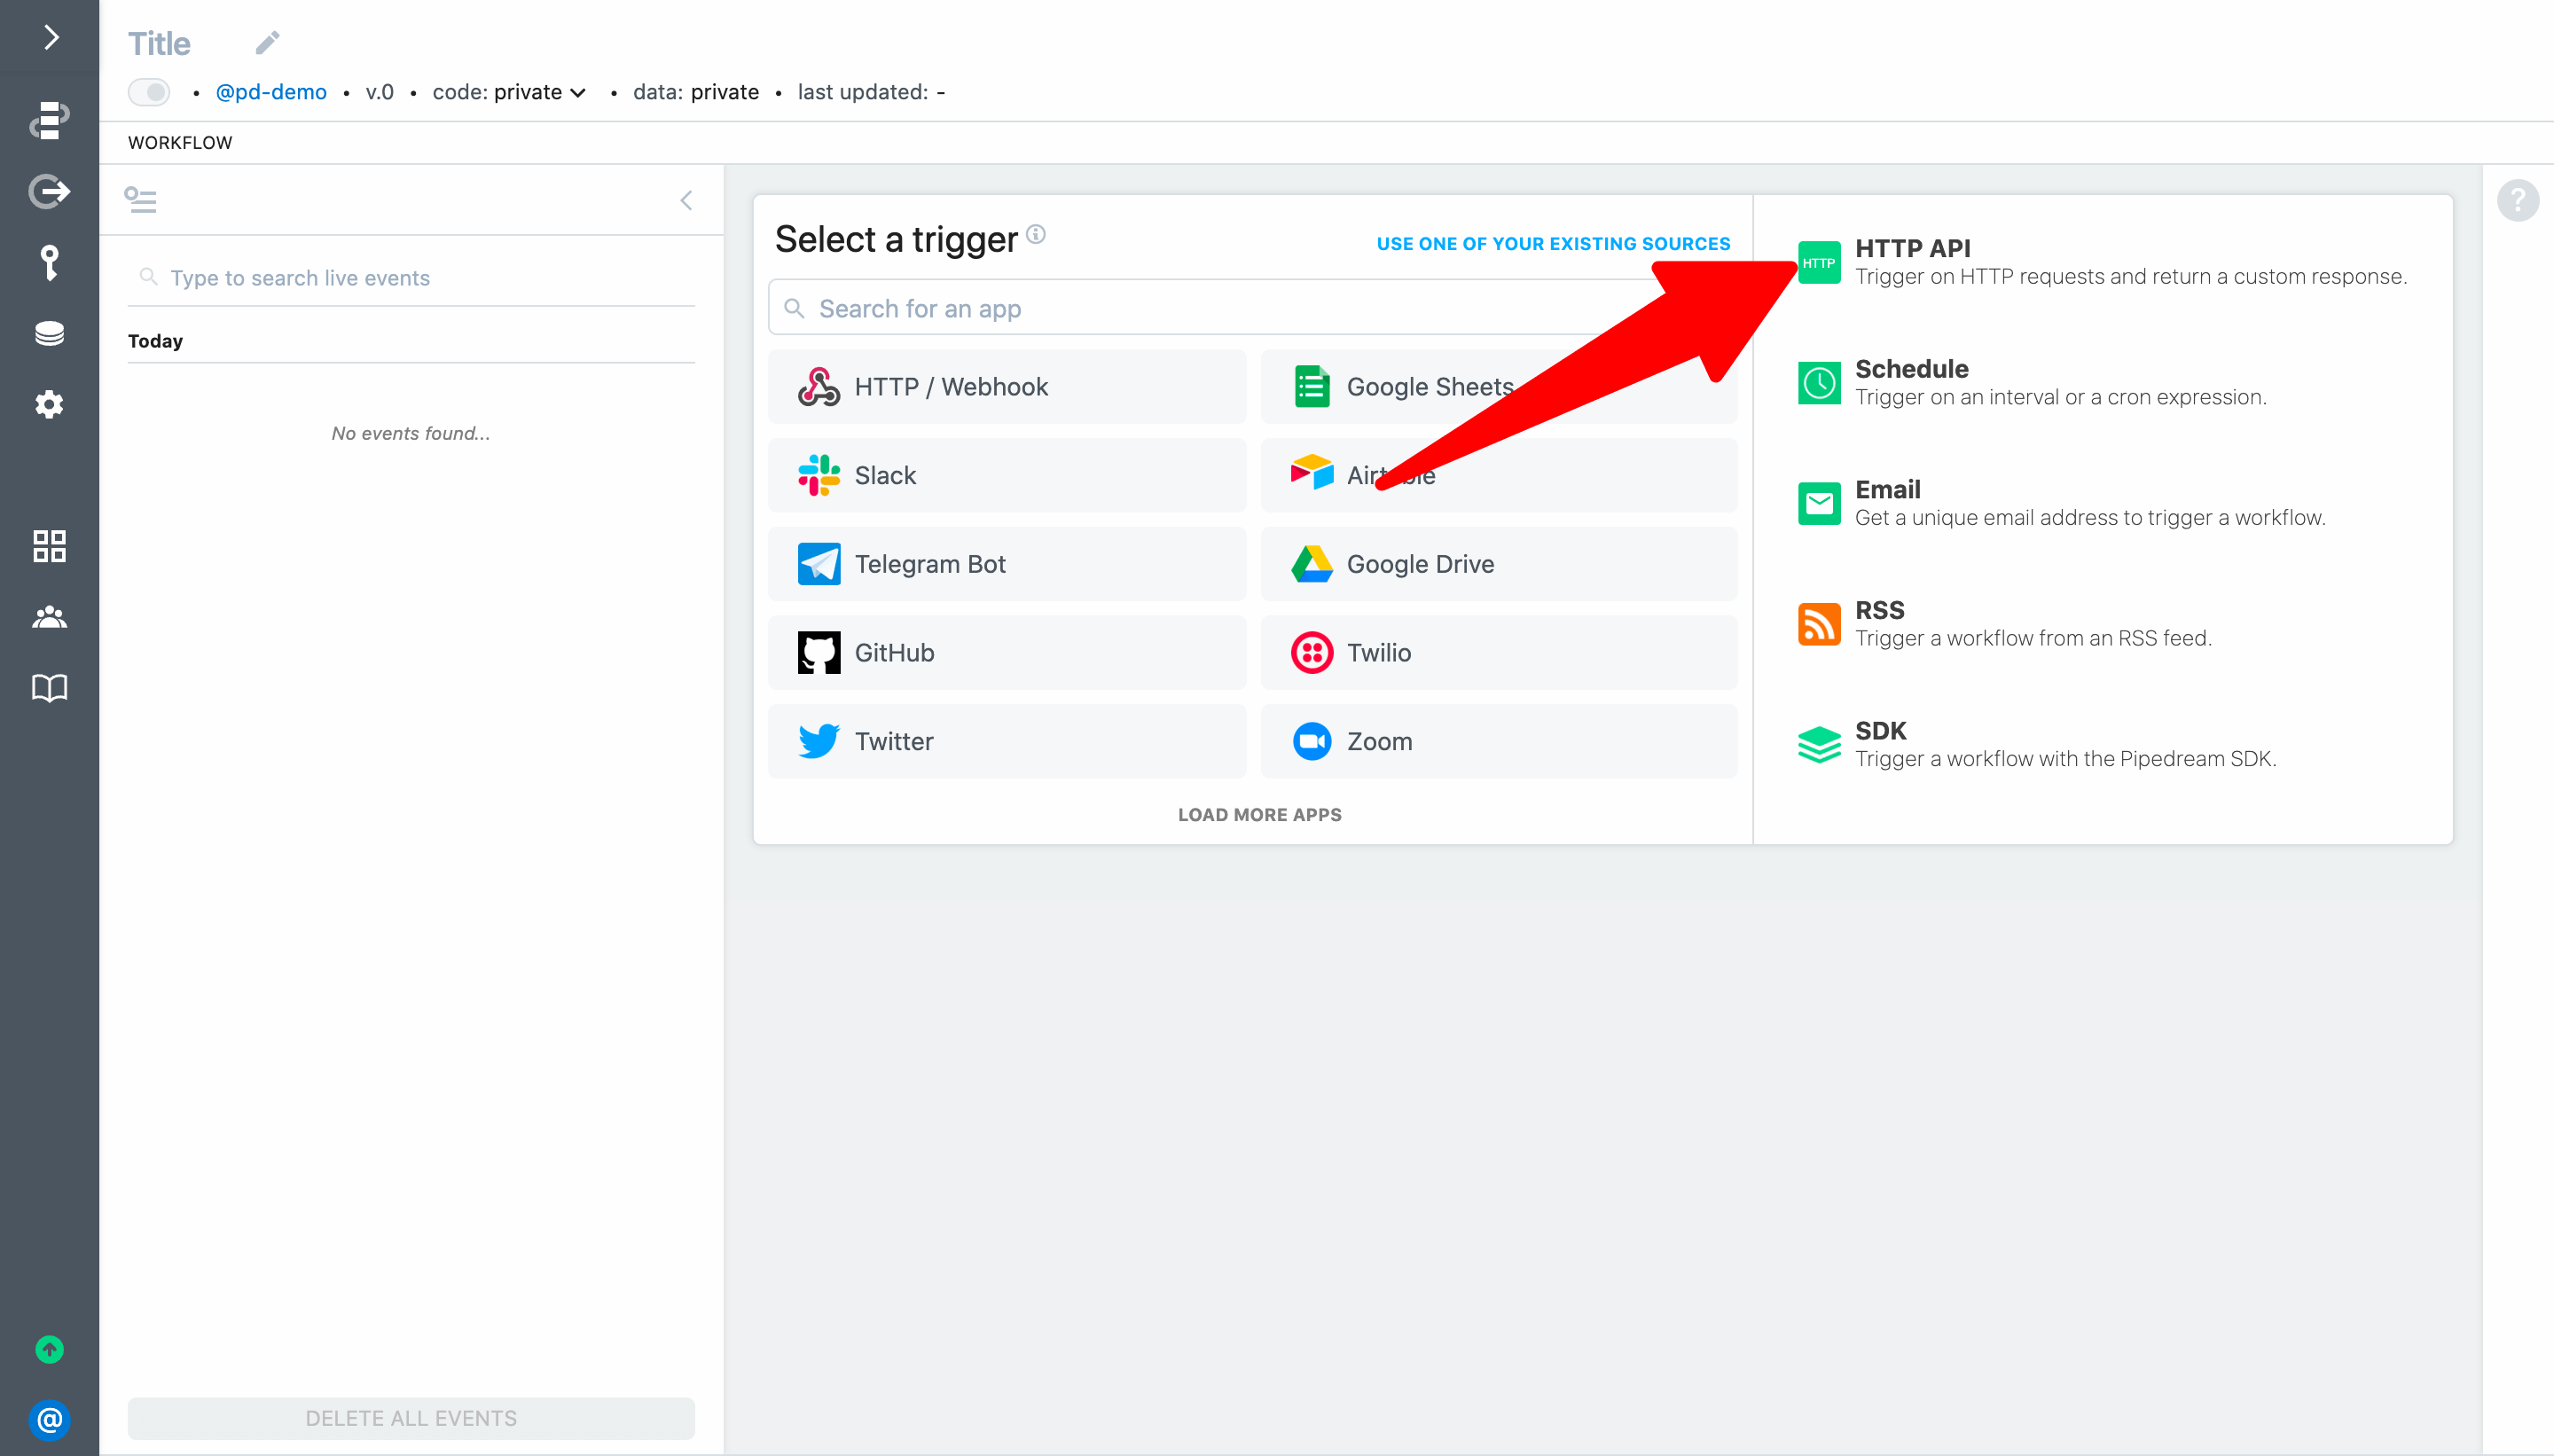
Task: Click the pencil icon to edit the title
Action: pyautogui.click(x=267, y=43)
